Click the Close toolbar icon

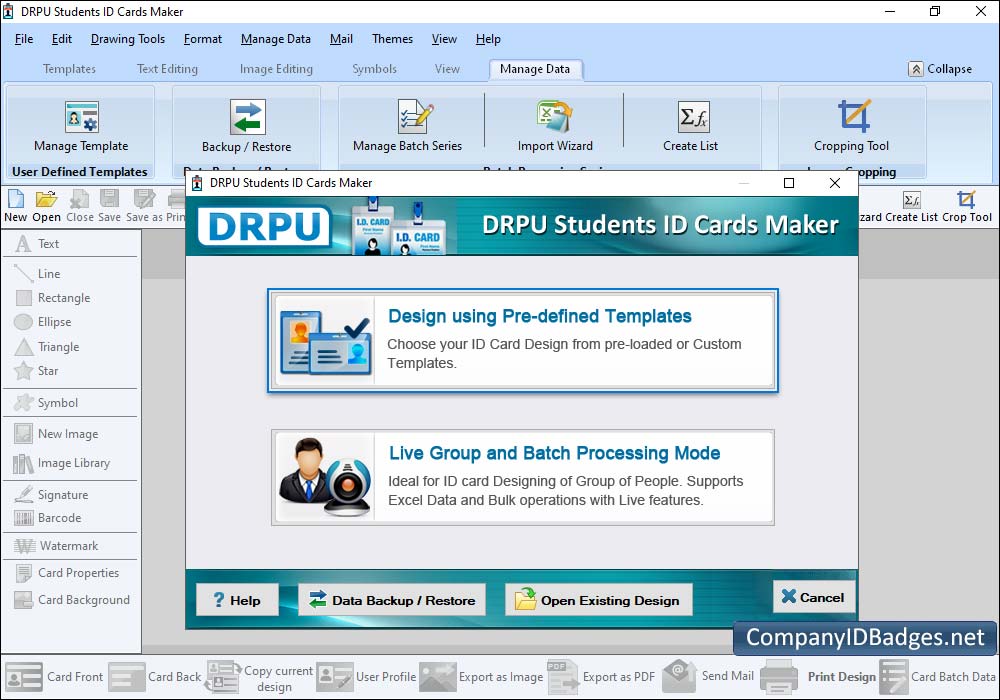pyautogui.click(x=80, y=206)
